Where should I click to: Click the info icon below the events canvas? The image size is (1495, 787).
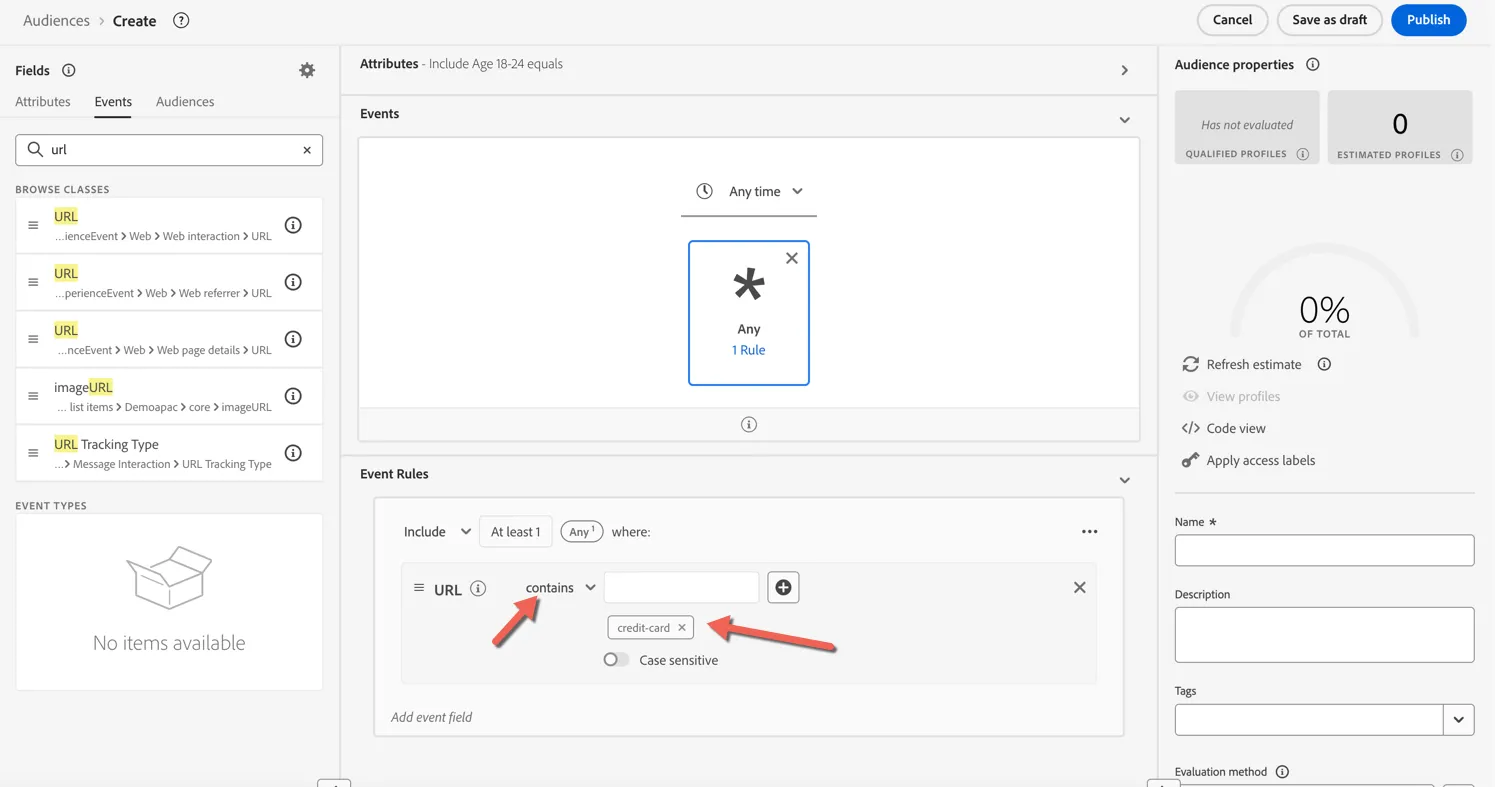coord(749,425)
